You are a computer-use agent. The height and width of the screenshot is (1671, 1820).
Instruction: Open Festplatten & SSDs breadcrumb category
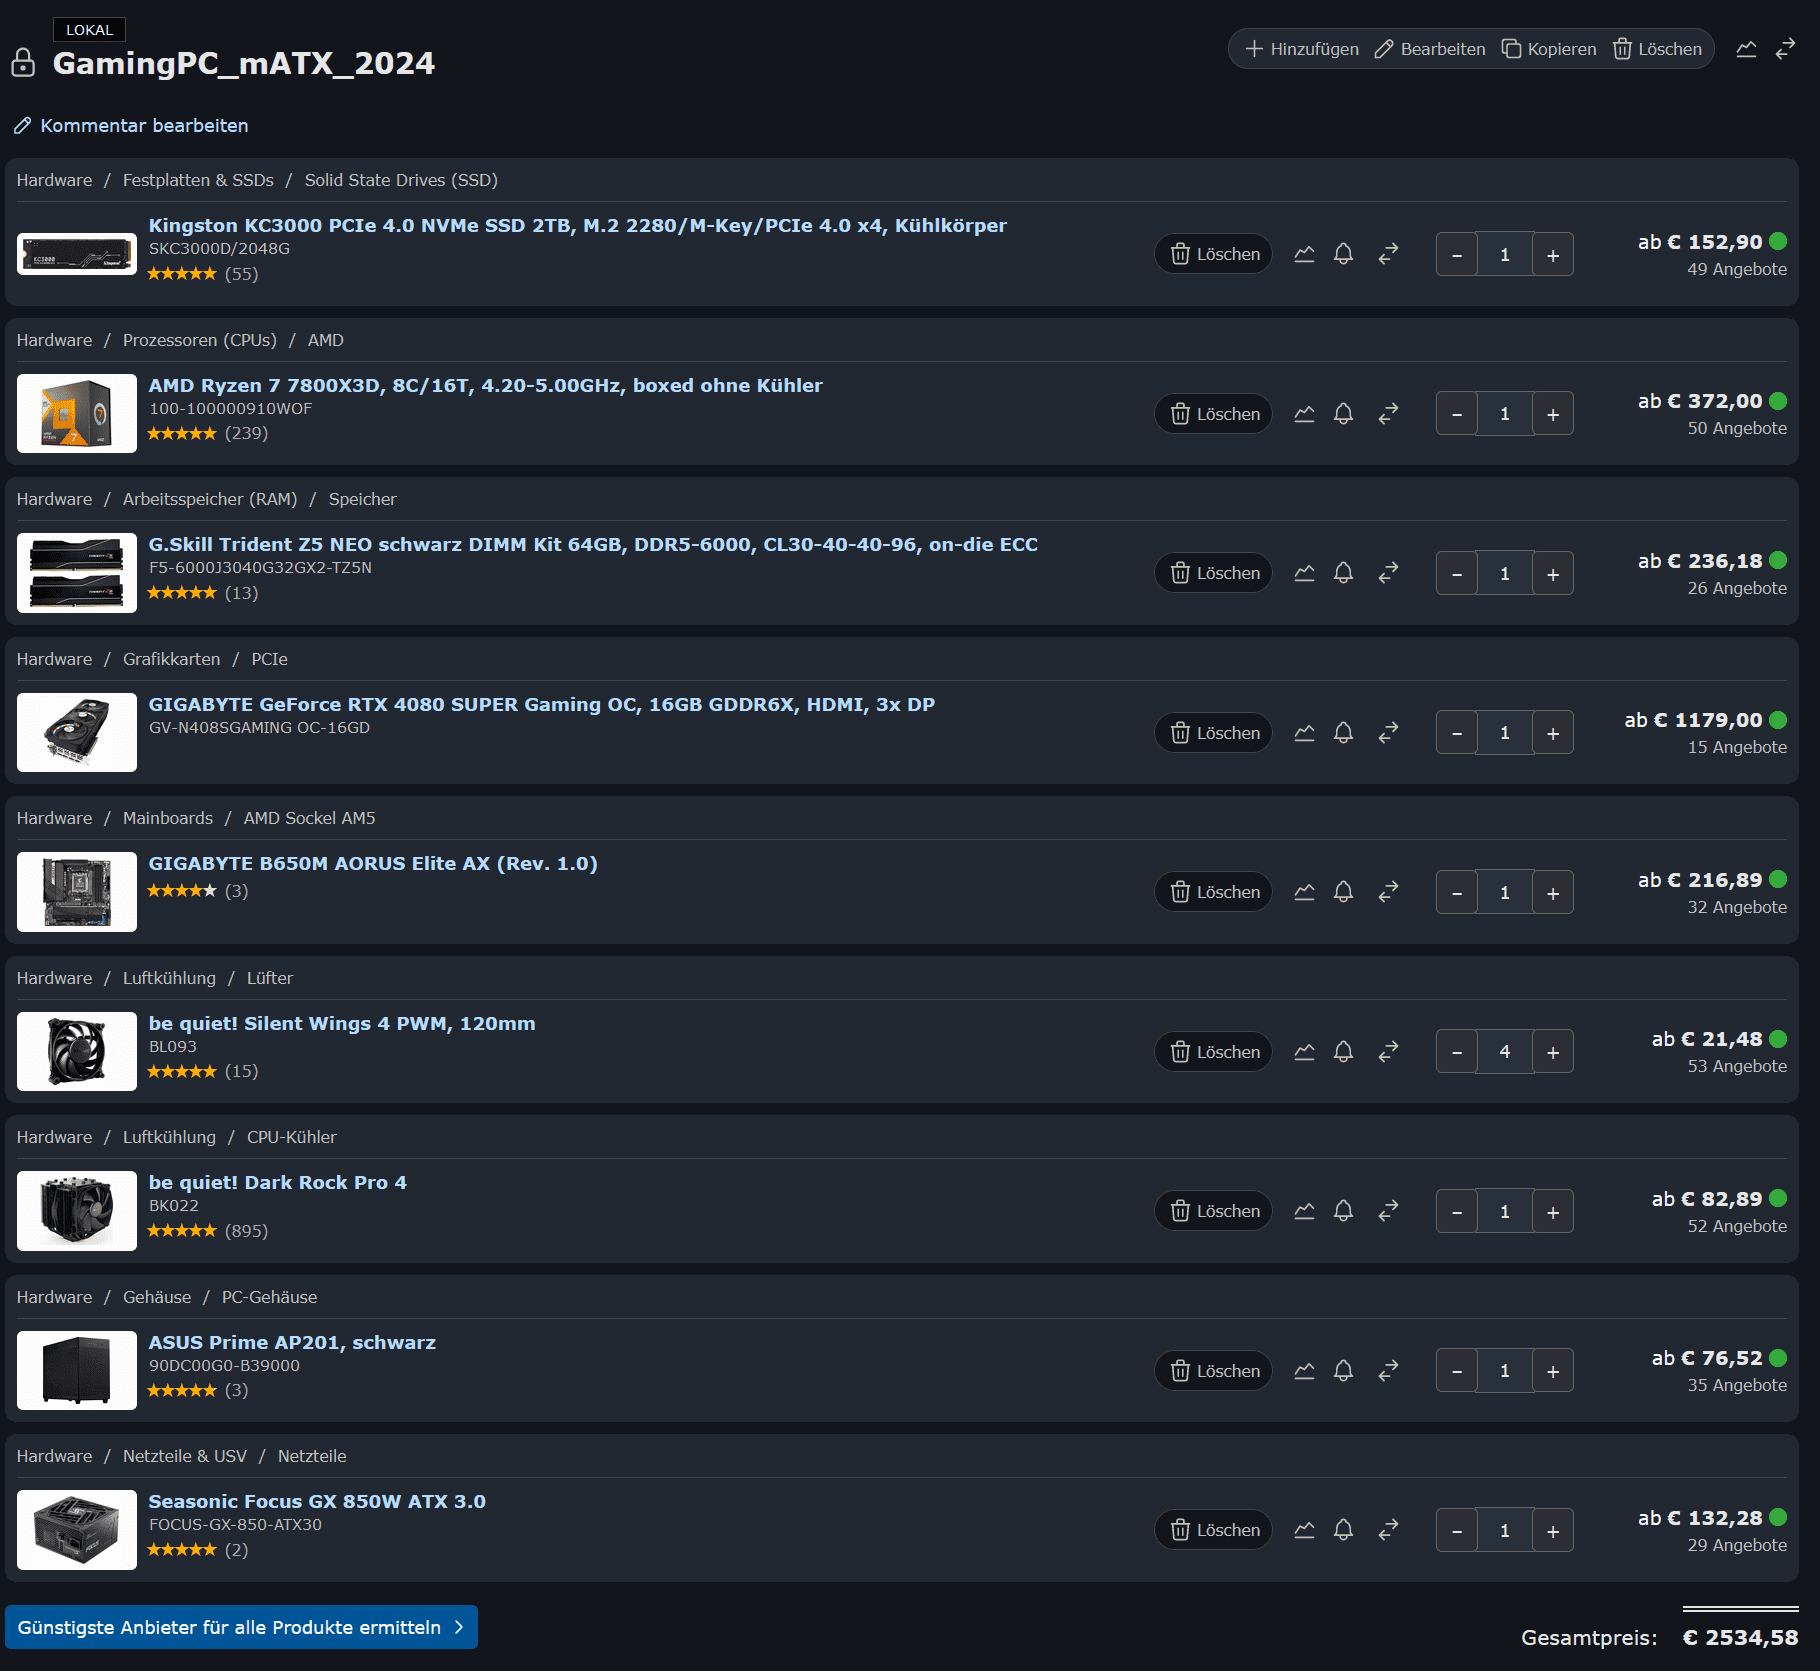pyautogui.click(x=198, y=180)
